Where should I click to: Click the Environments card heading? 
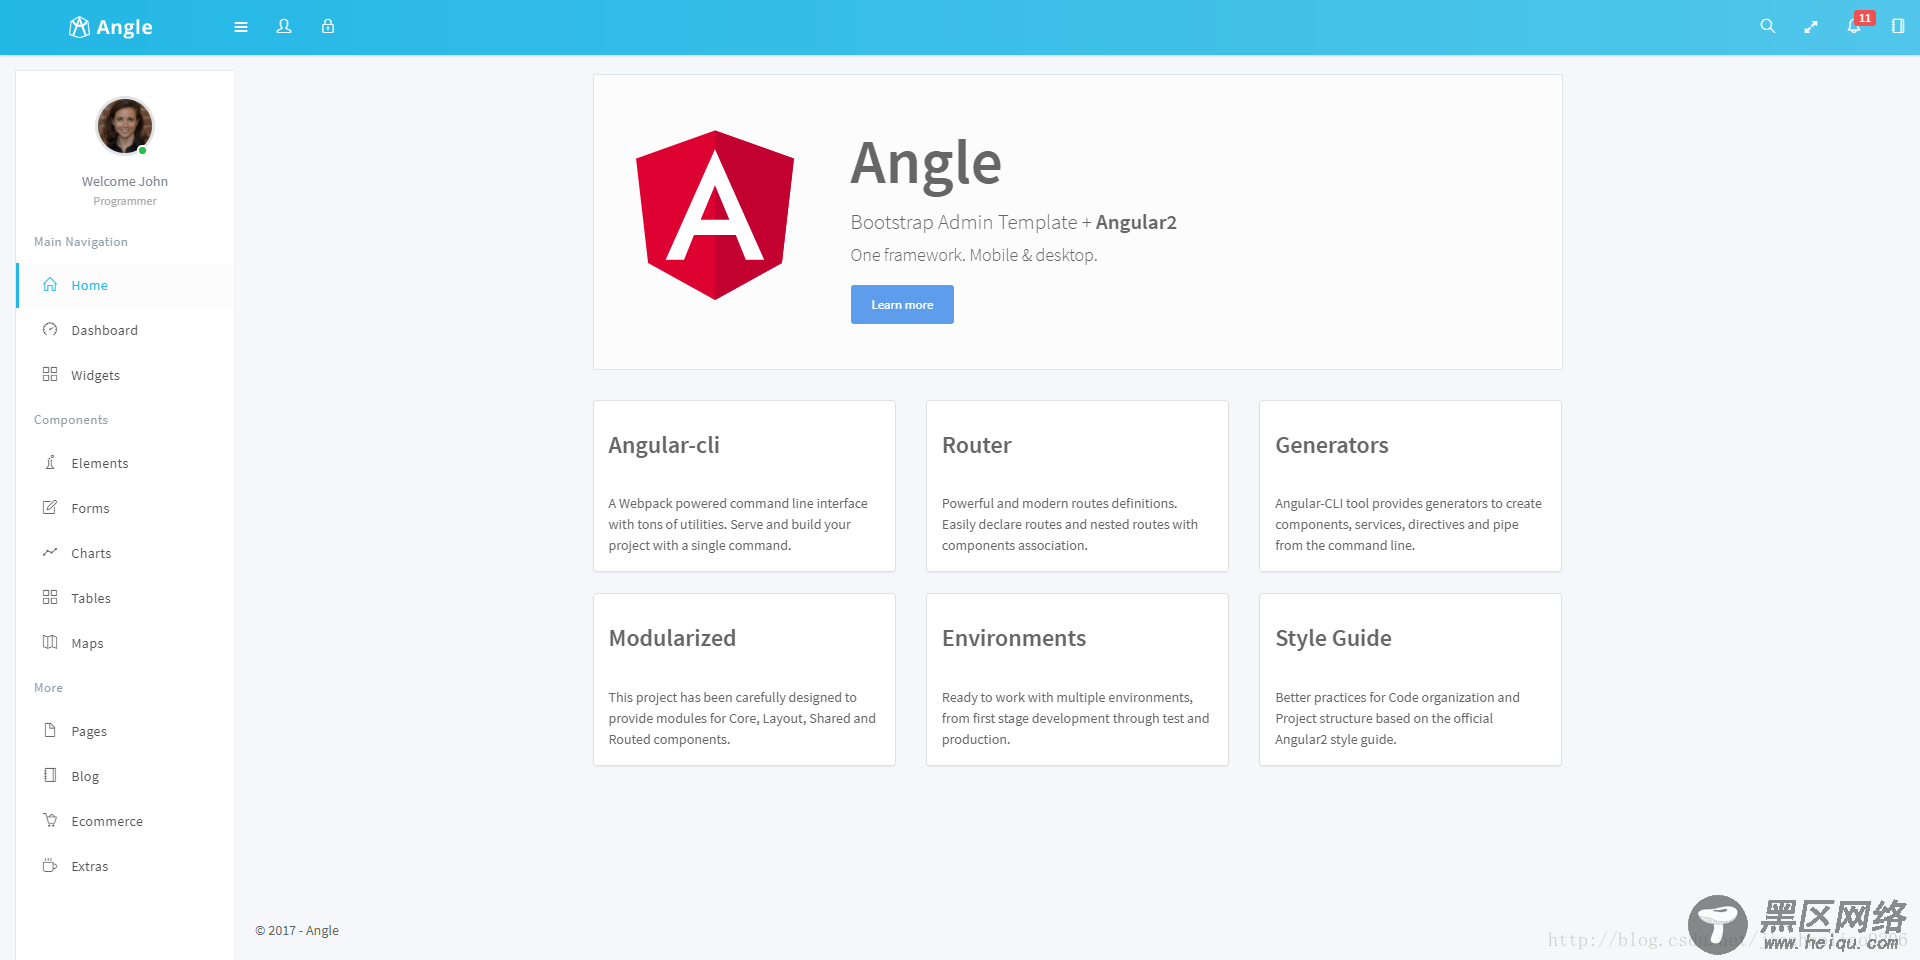pyautogui.click(x=1014, y=638)
